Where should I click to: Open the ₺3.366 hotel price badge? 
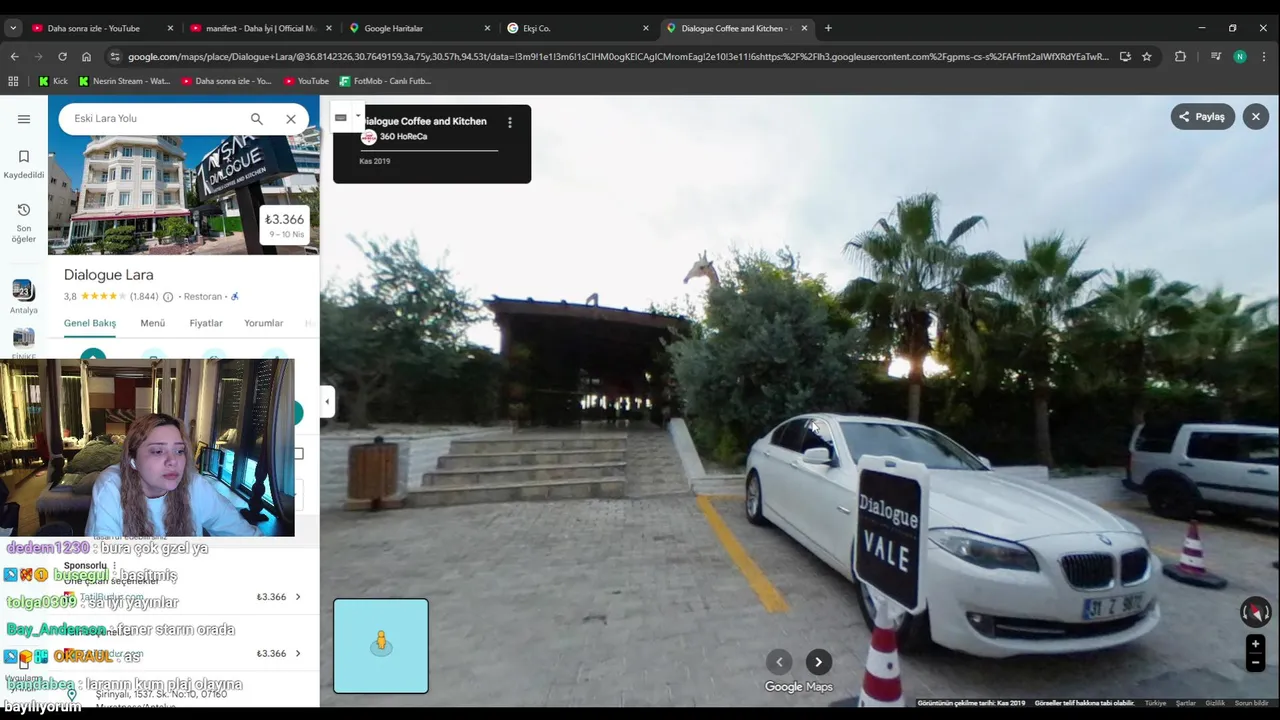285,225
